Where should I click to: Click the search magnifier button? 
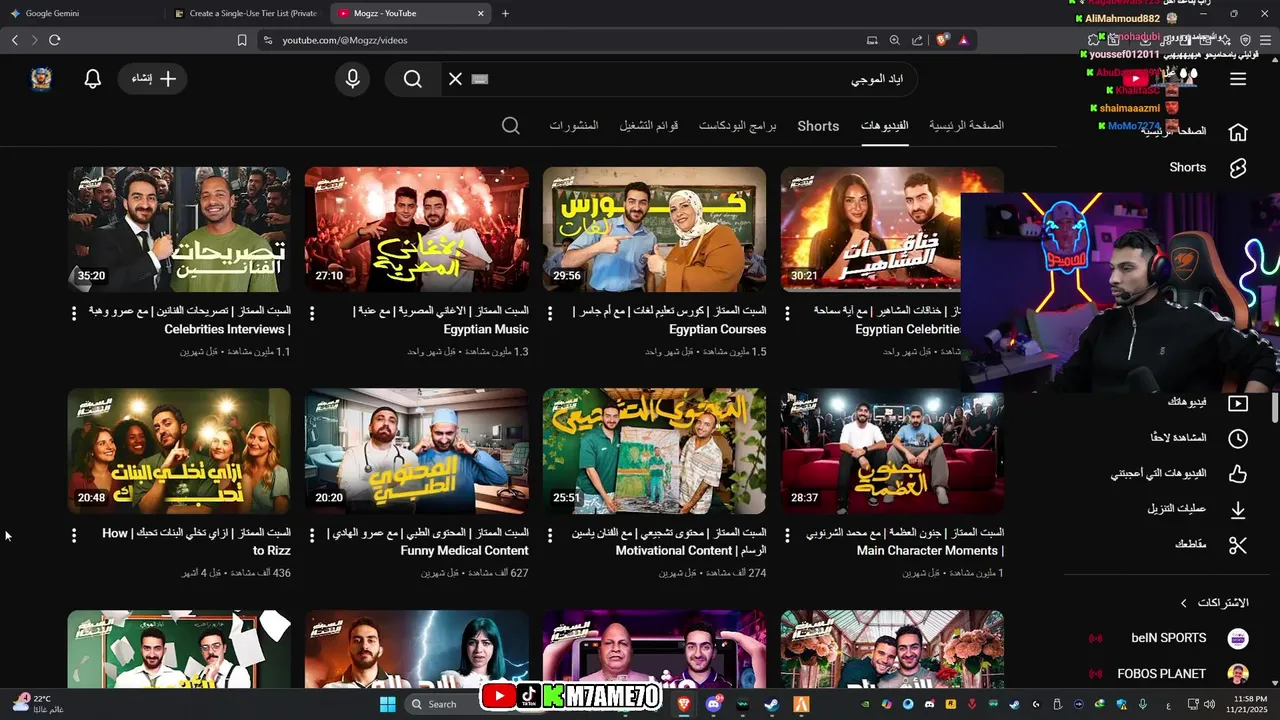(413, 79)
